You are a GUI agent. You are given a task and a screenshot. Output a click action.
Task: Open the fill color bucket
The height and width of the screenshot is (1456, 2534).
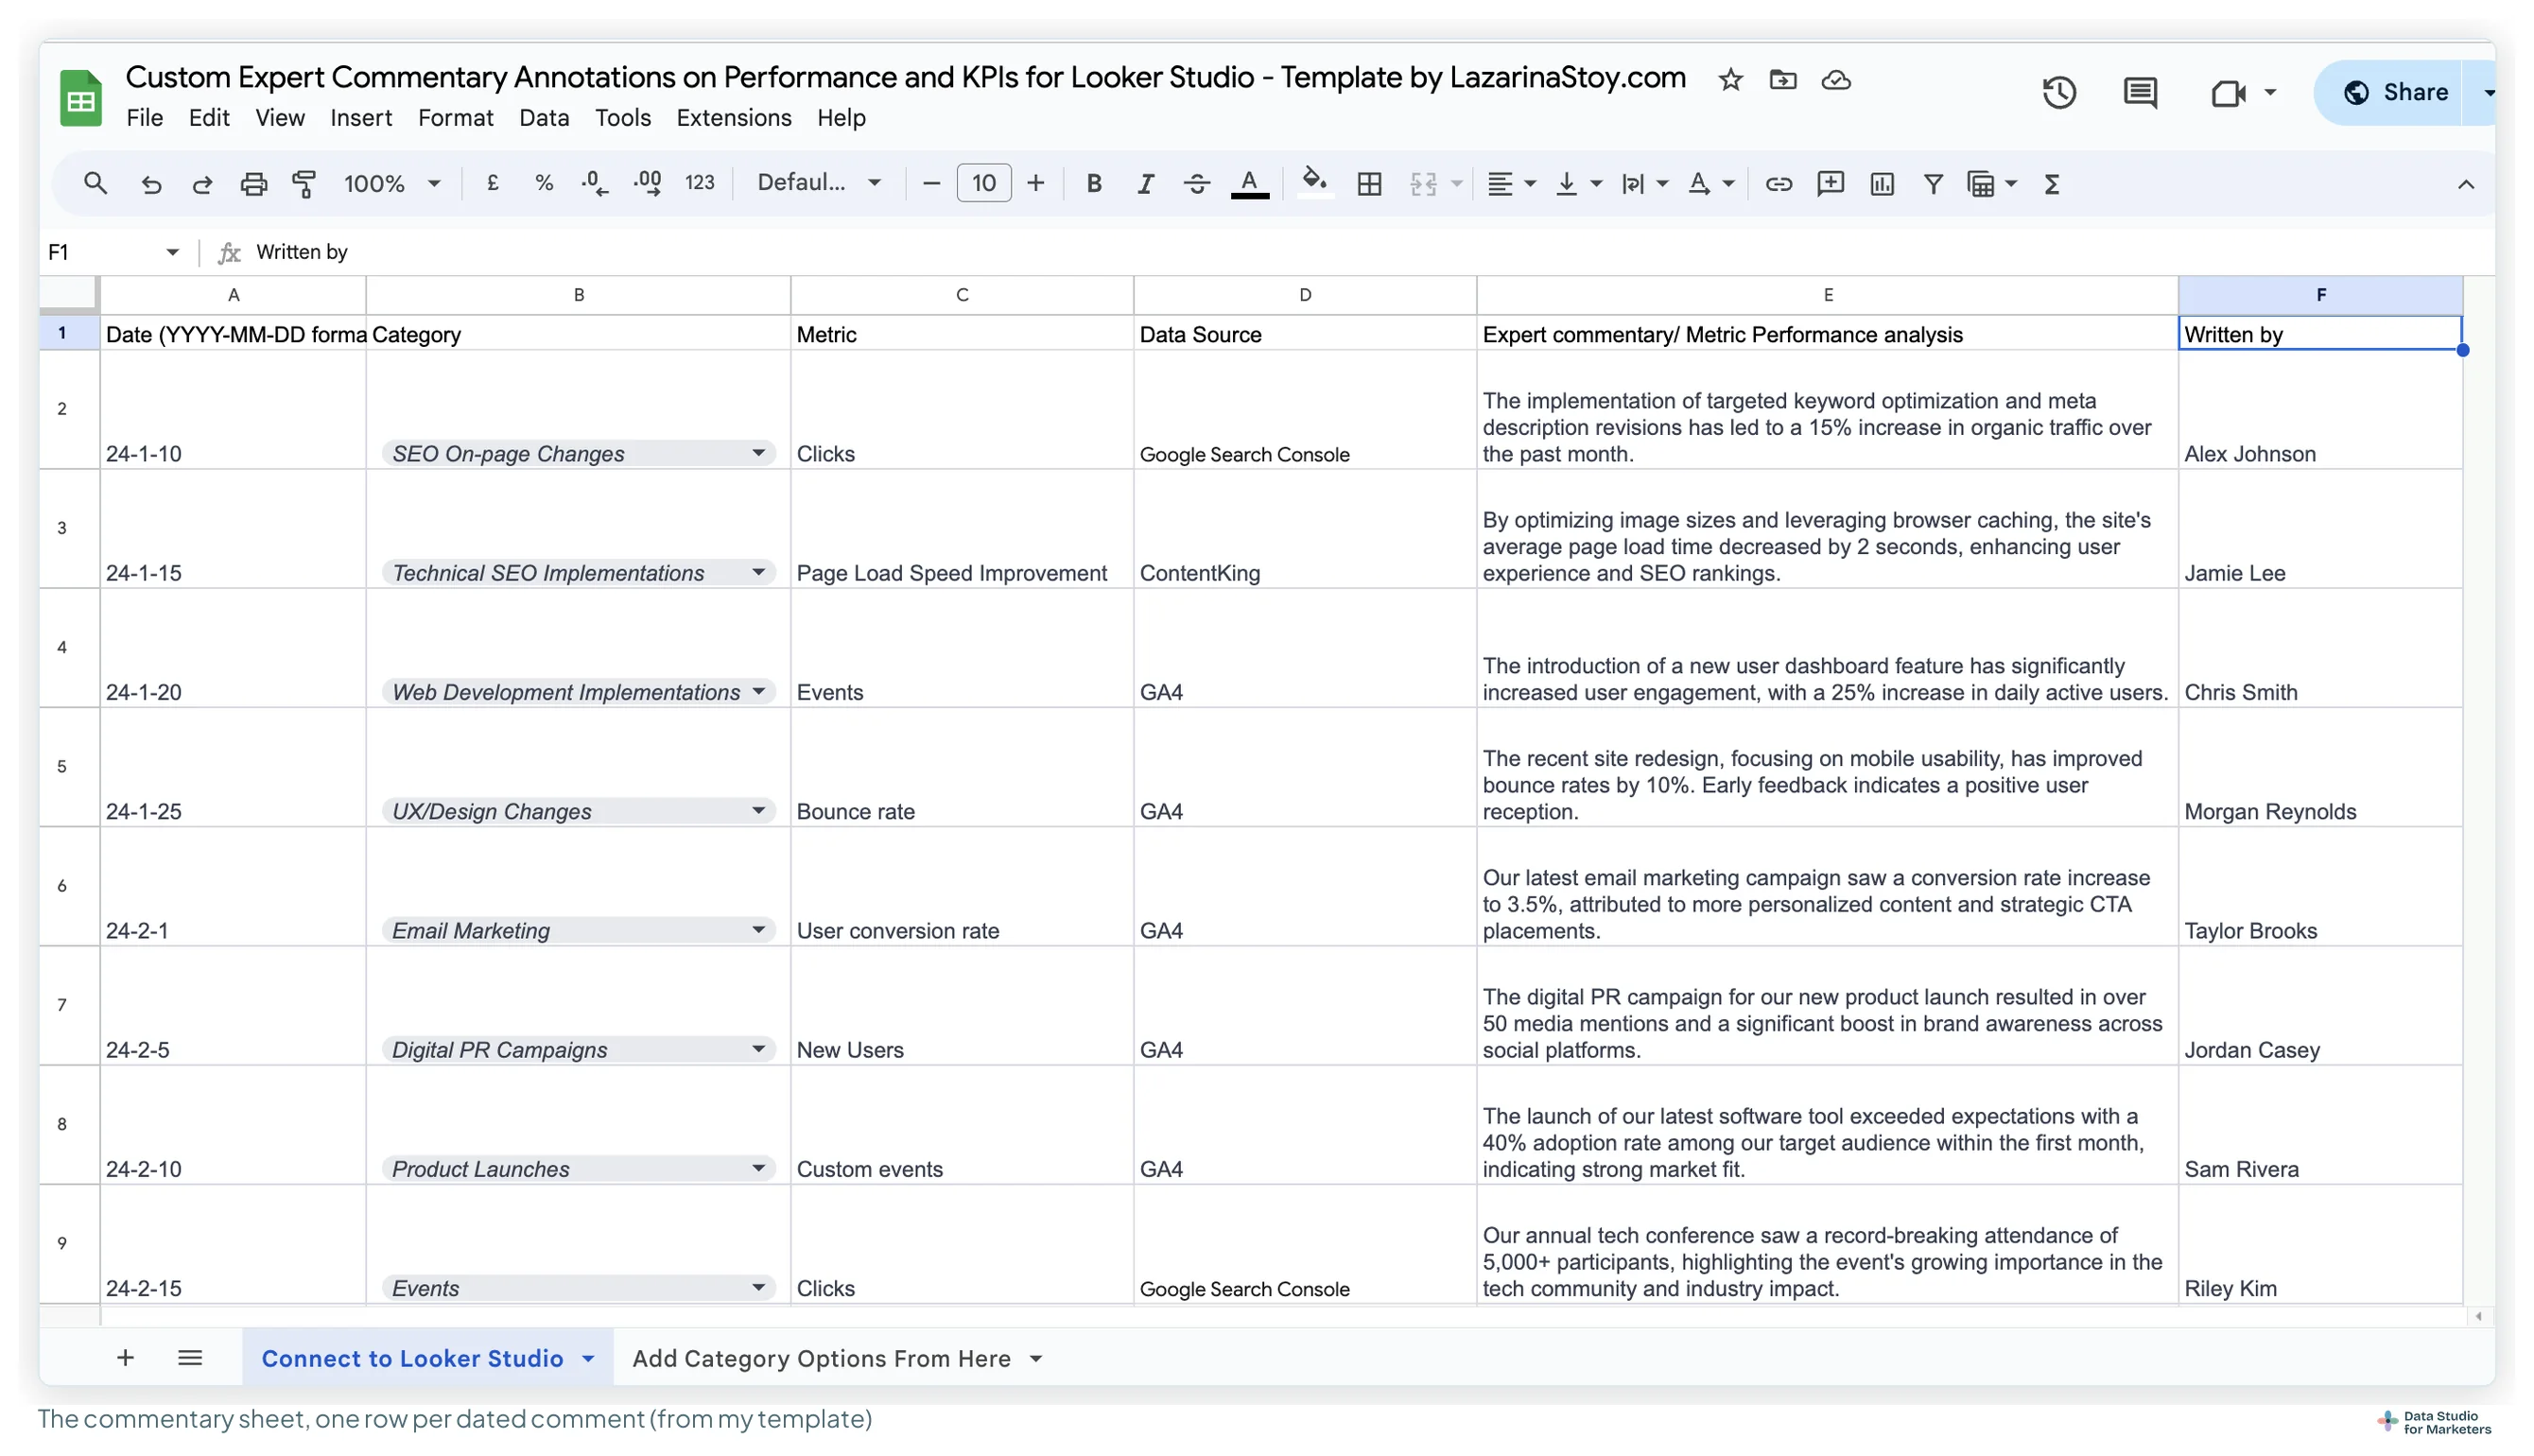(1314, 184)
